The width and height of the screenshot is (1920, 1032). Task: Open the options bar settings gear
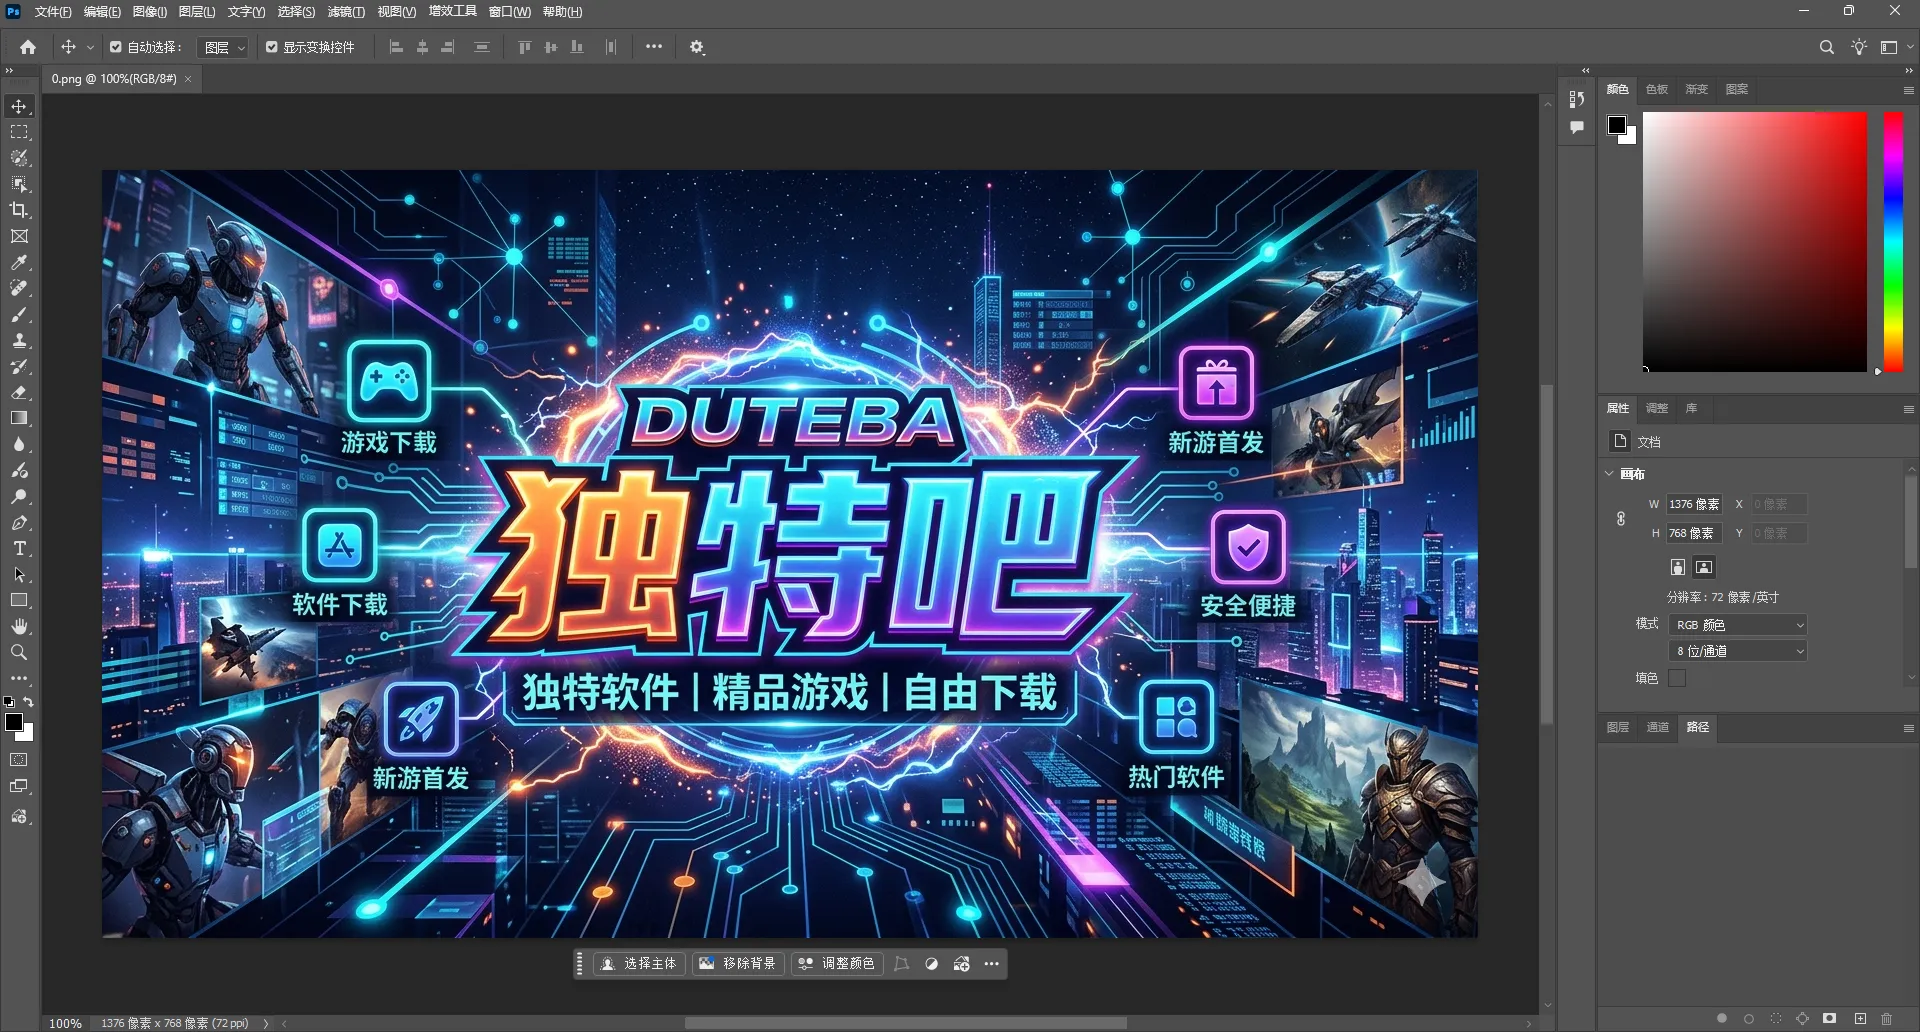697,47
